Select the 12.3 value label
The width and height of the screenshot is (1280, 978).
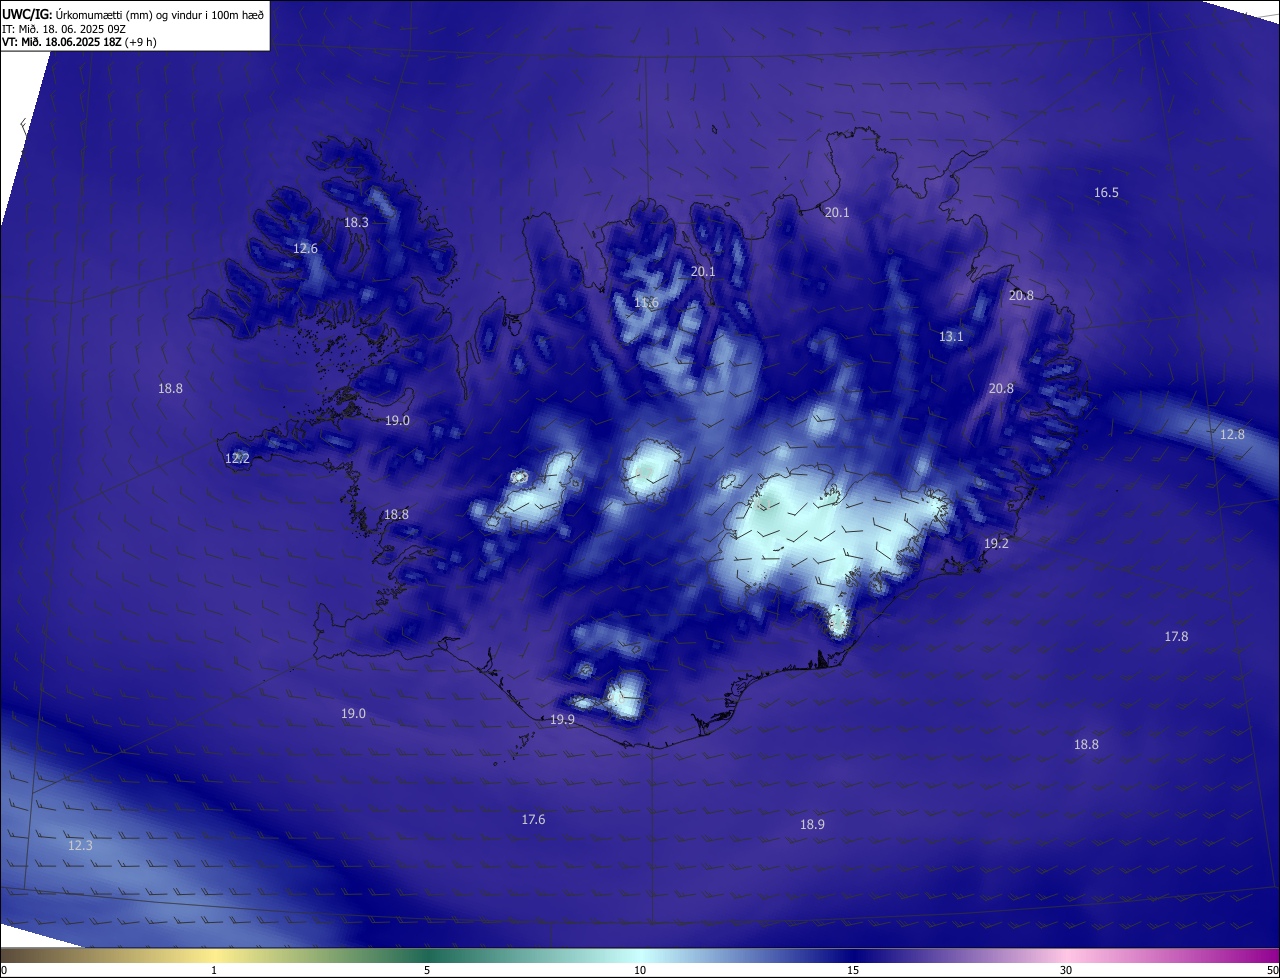[80, 846]
